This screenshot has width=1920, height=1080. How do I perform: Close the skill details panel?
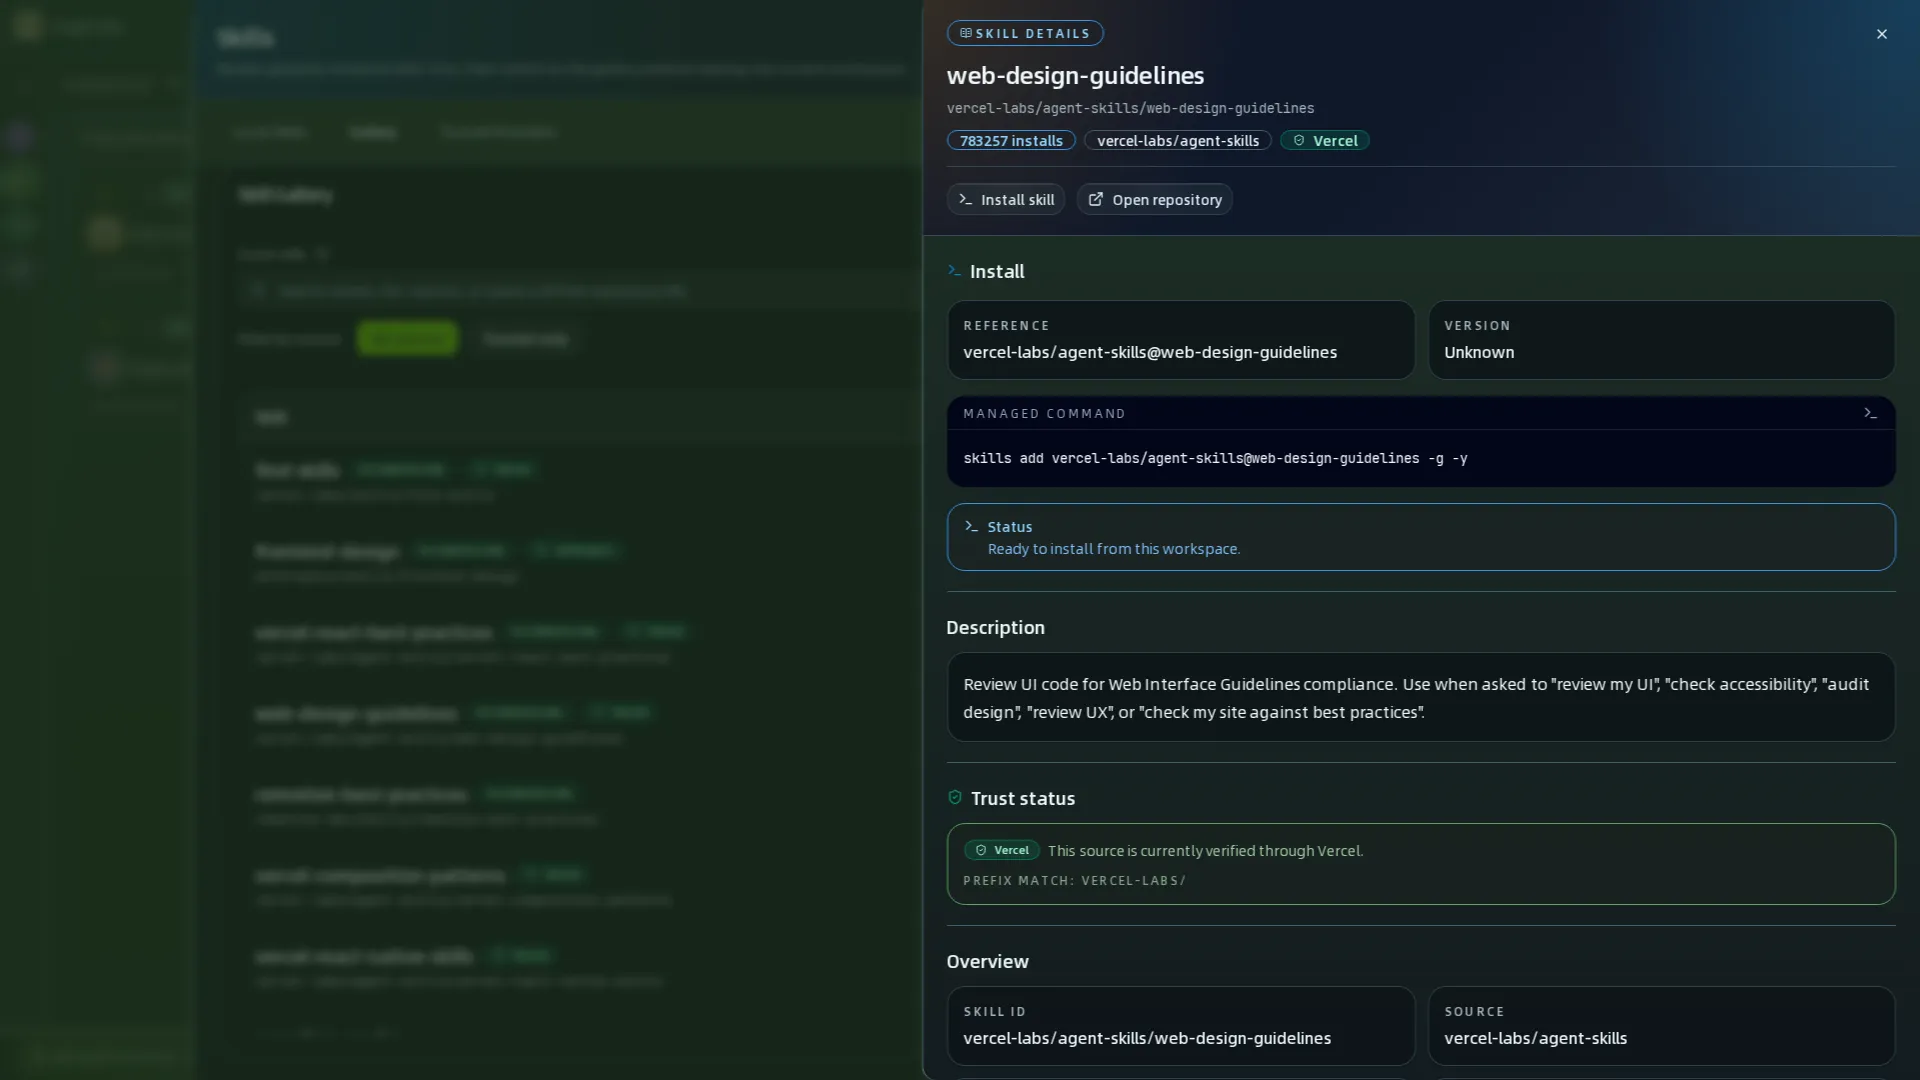(1881, 34)
